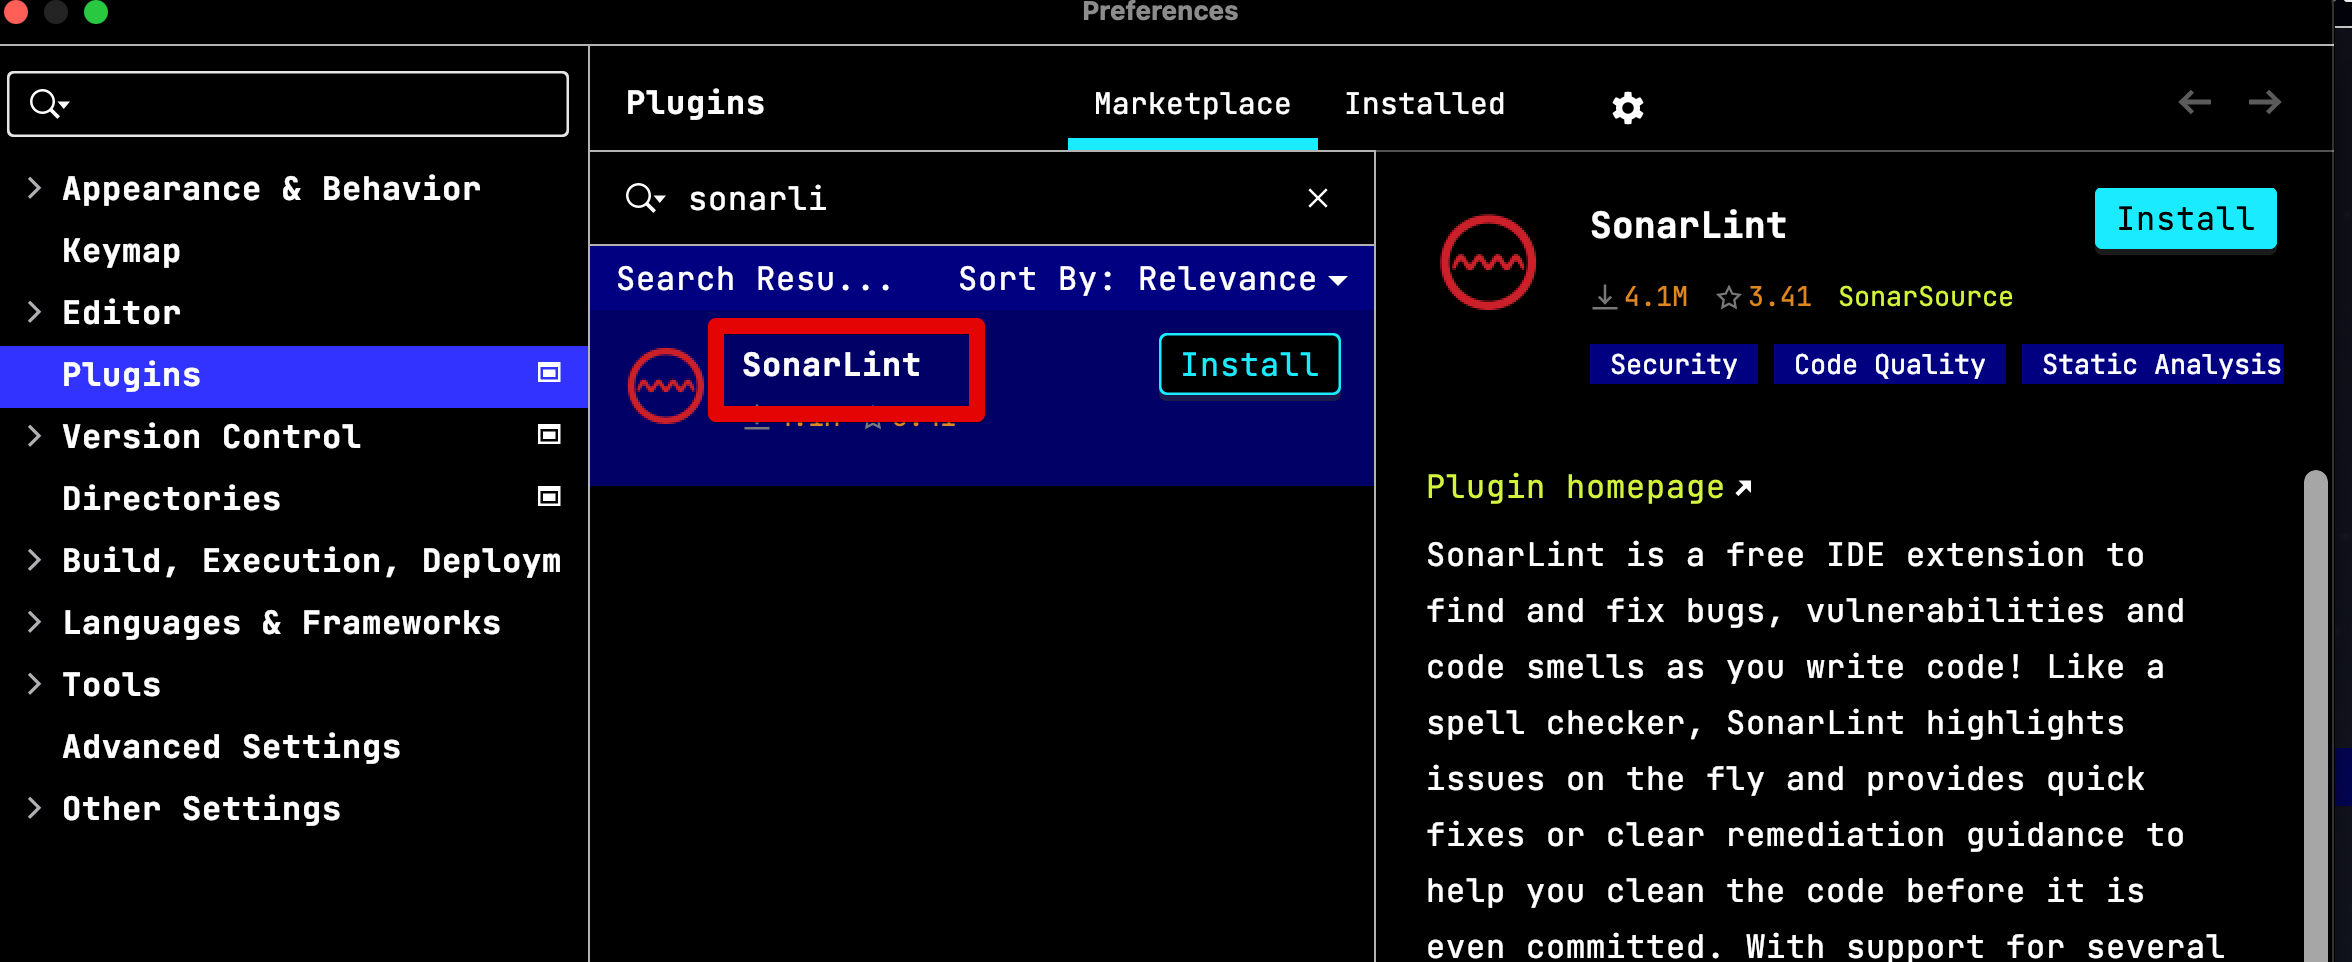Click the magnifier in the Marketplace search bar

click(642, 198)
